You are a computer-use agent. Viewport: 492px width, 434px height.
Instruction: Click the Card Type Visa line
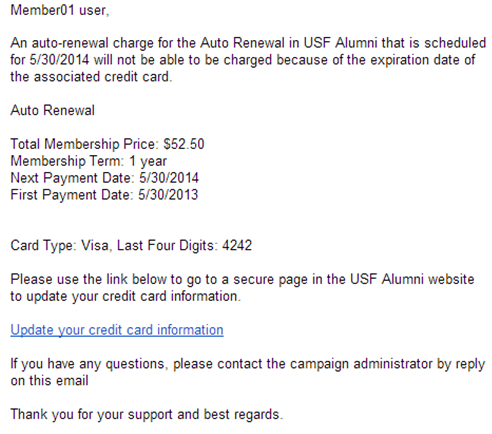(61, 246)
